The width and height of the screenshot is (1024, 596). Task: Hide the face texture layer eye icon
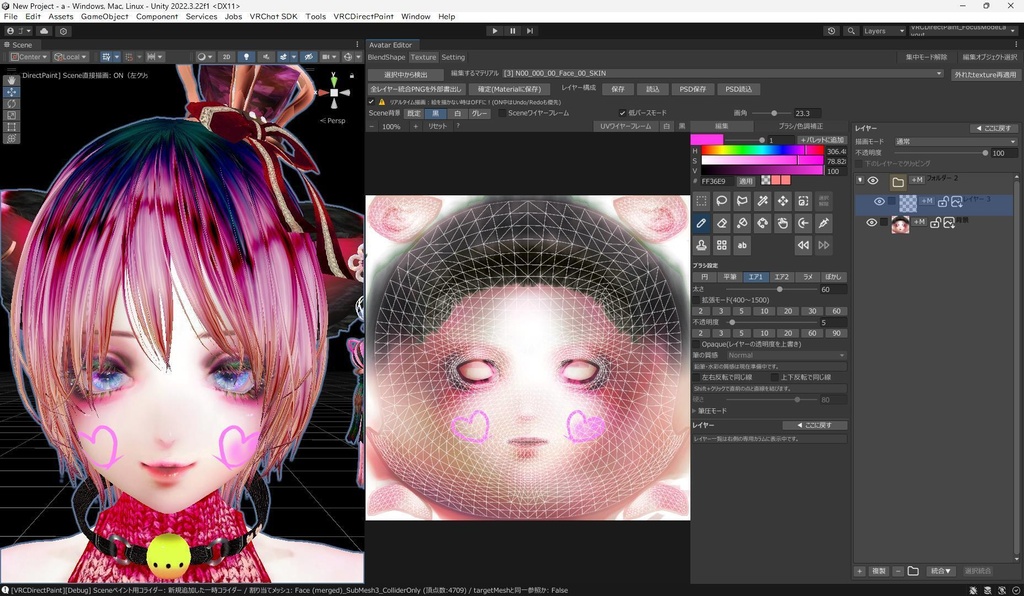(871, 223)
